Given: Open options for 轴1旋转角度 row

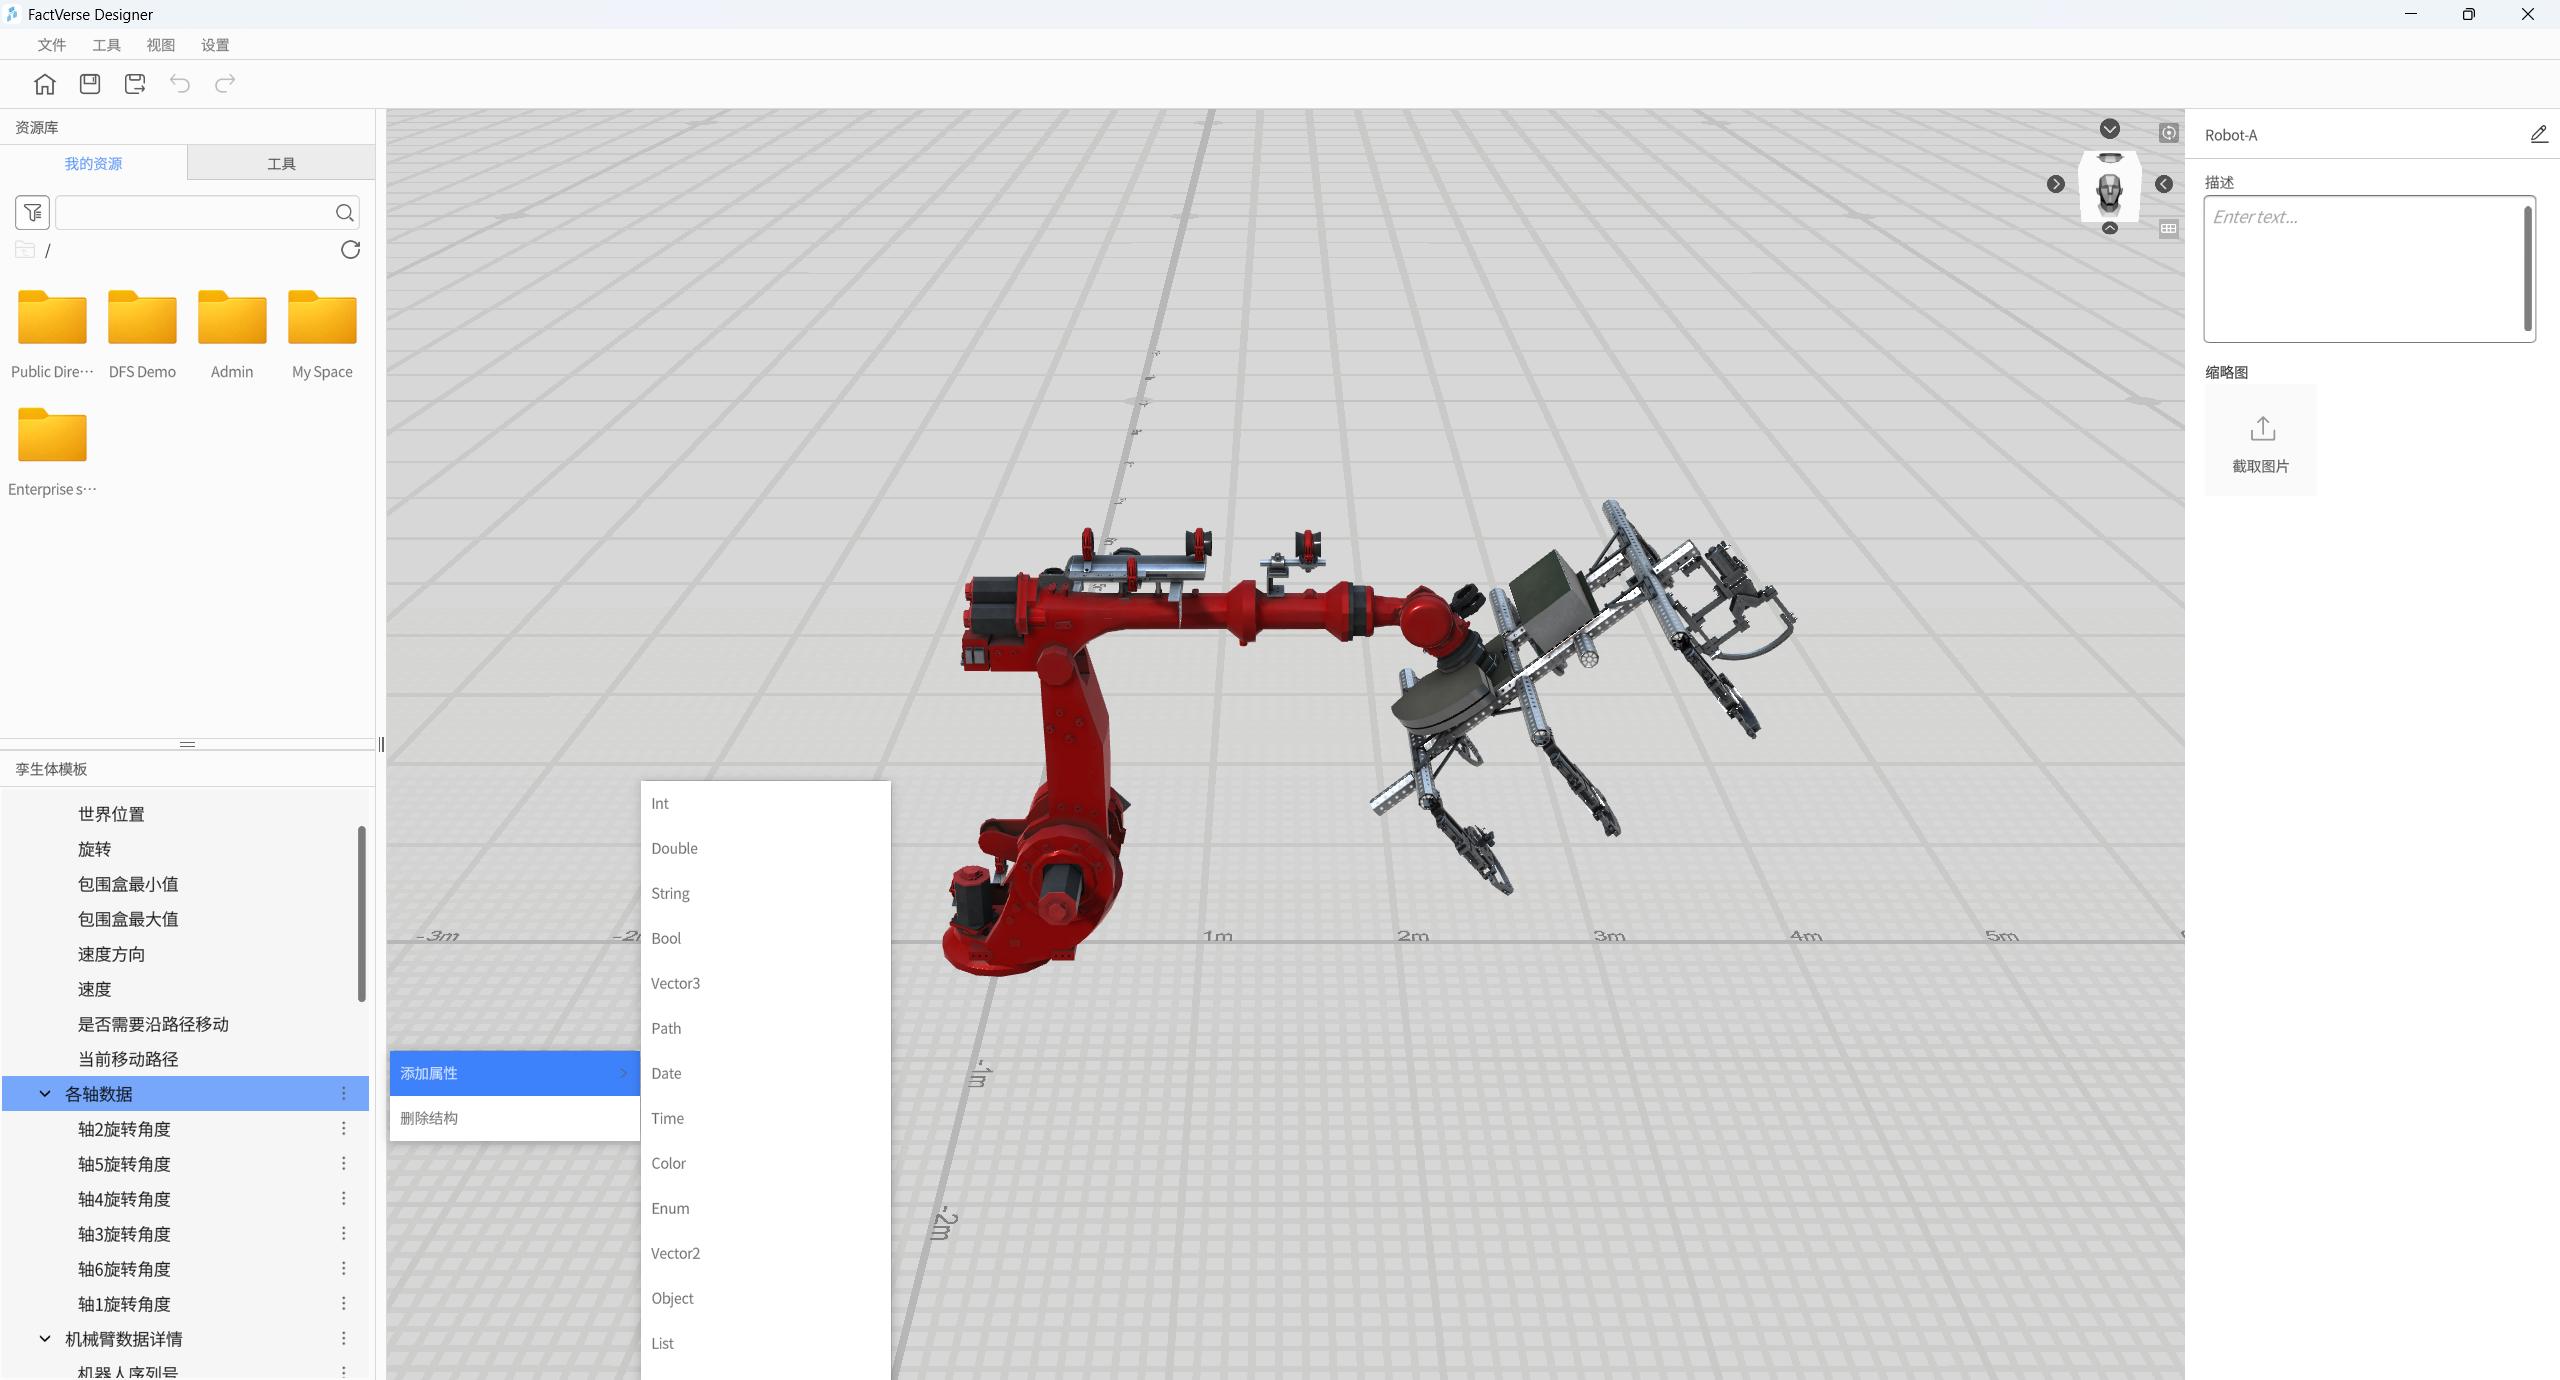Looking at the screenshot, I should point(344,1303).
